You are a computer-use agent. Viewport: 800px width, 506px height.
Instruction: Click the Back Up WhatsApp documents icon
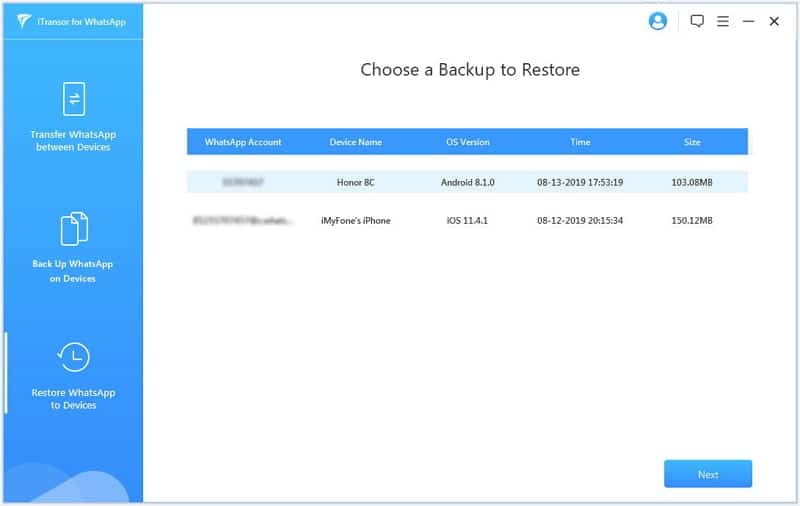tap(74, 229)
